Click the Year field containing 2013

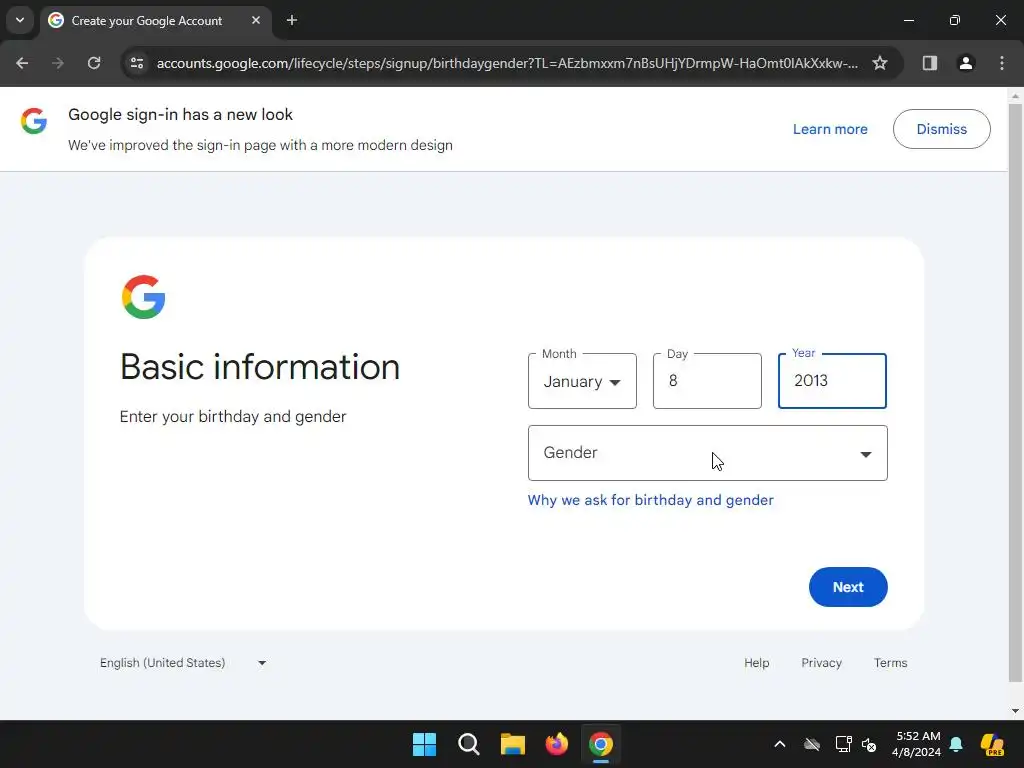832,381
